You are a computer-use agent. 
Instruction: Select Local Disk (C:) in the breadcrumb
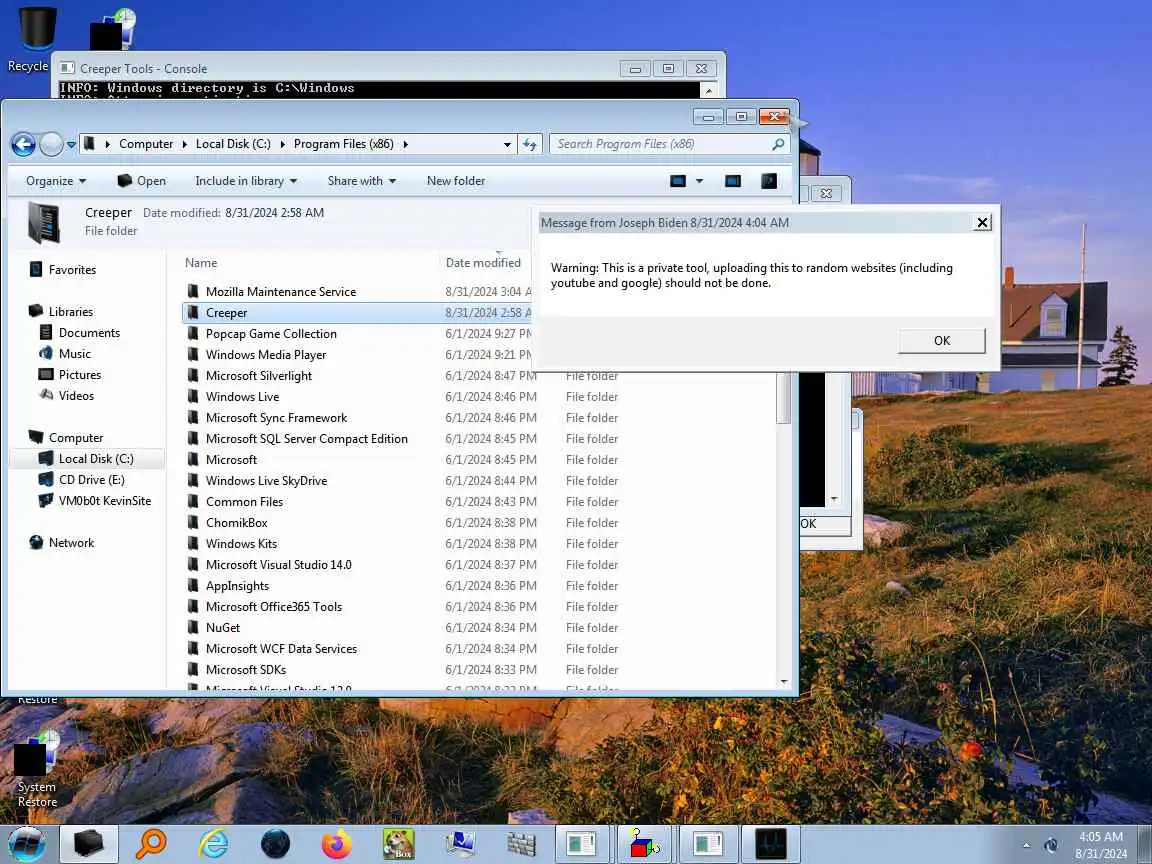pos(233,144)
